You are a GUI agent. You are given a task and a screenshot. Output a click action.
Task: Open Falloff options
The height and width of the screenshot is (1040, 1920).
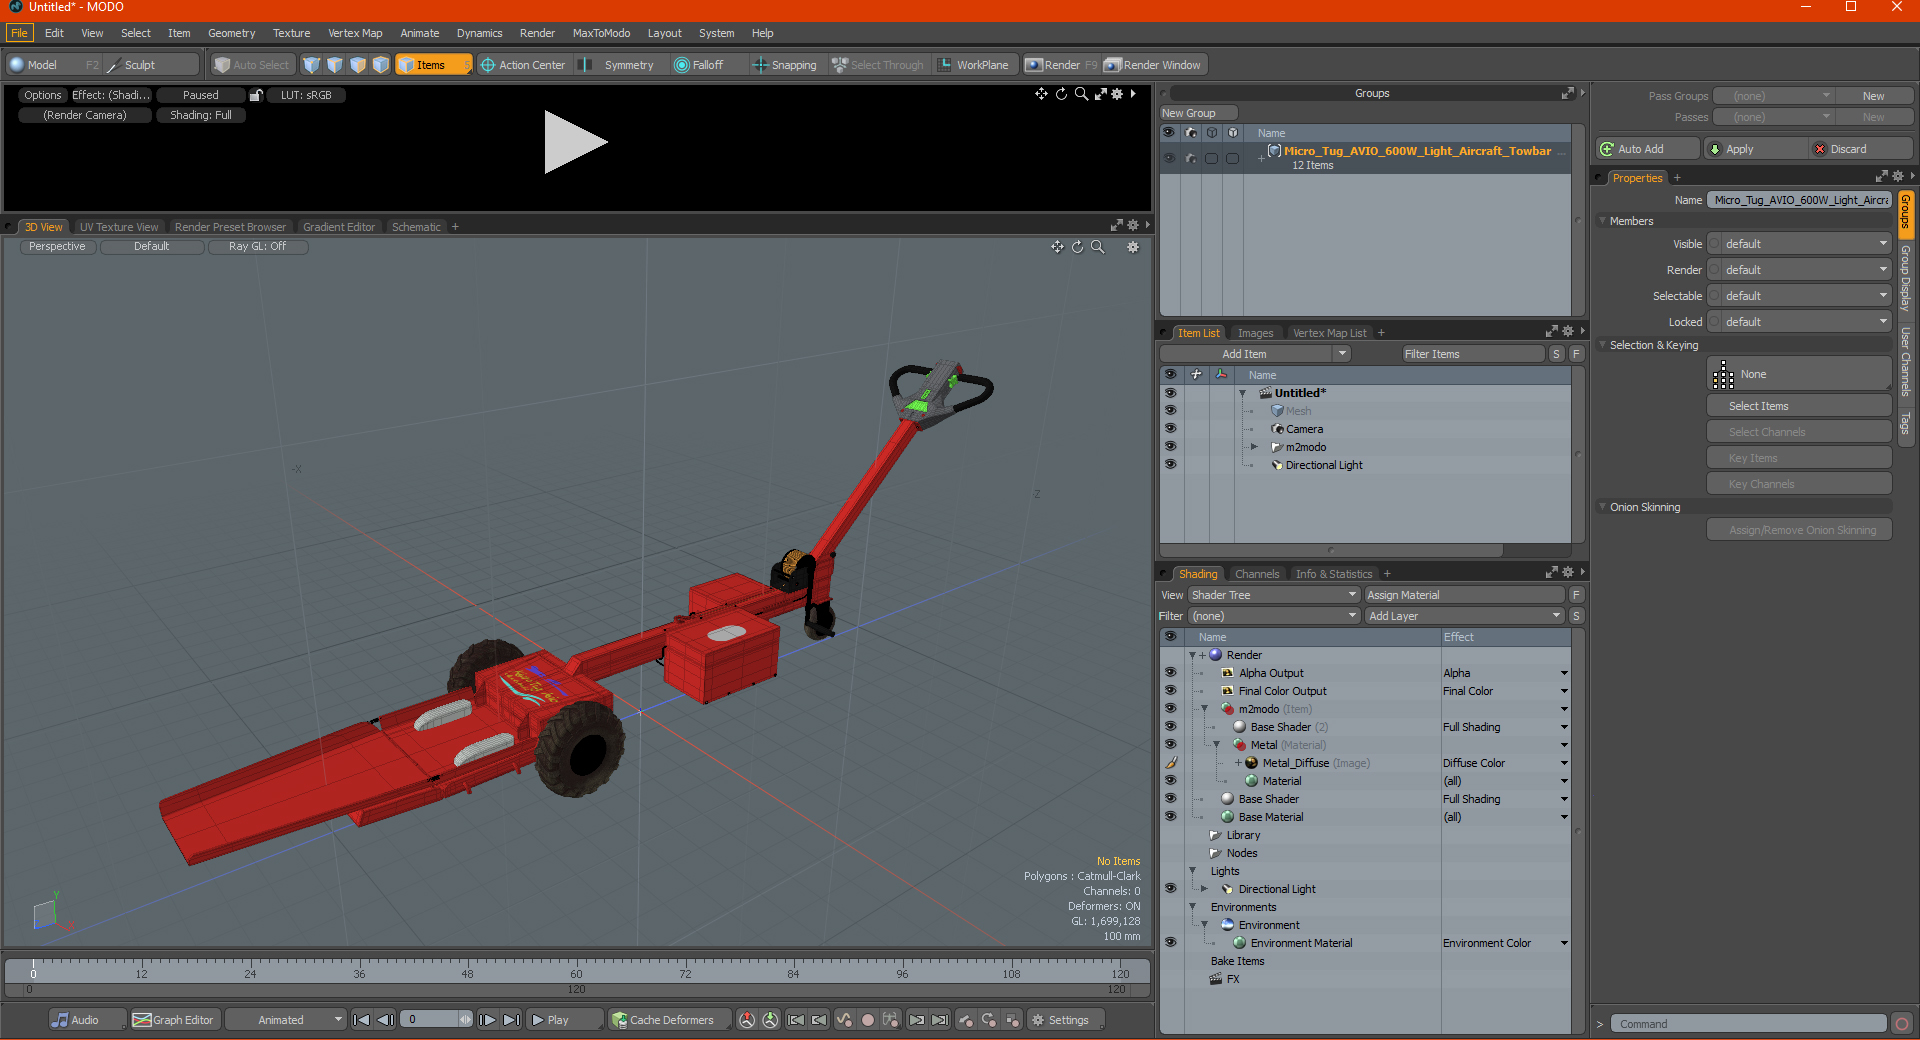pyautogui.click(x=708, y=65)
